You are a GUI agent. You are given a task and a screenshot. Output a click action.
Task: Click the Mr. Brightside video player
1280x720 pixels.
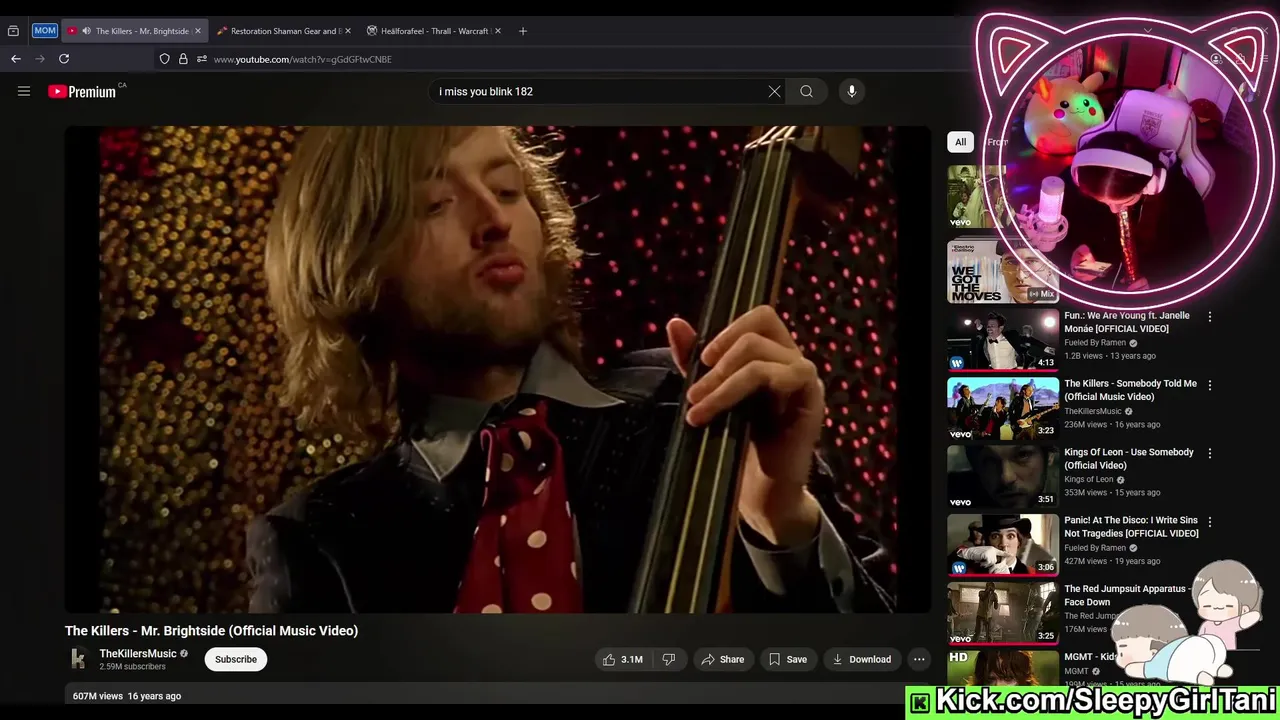(x=497, y=369)
